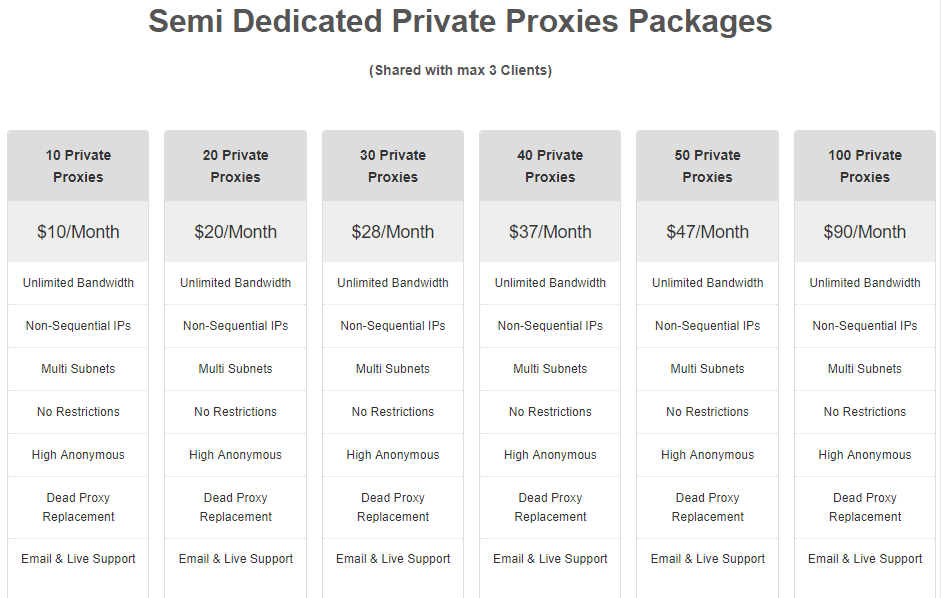941x598 pixels.
Task: Click the Semi Dedicated Private Proxies Packages heading
Action: [460, 22]
